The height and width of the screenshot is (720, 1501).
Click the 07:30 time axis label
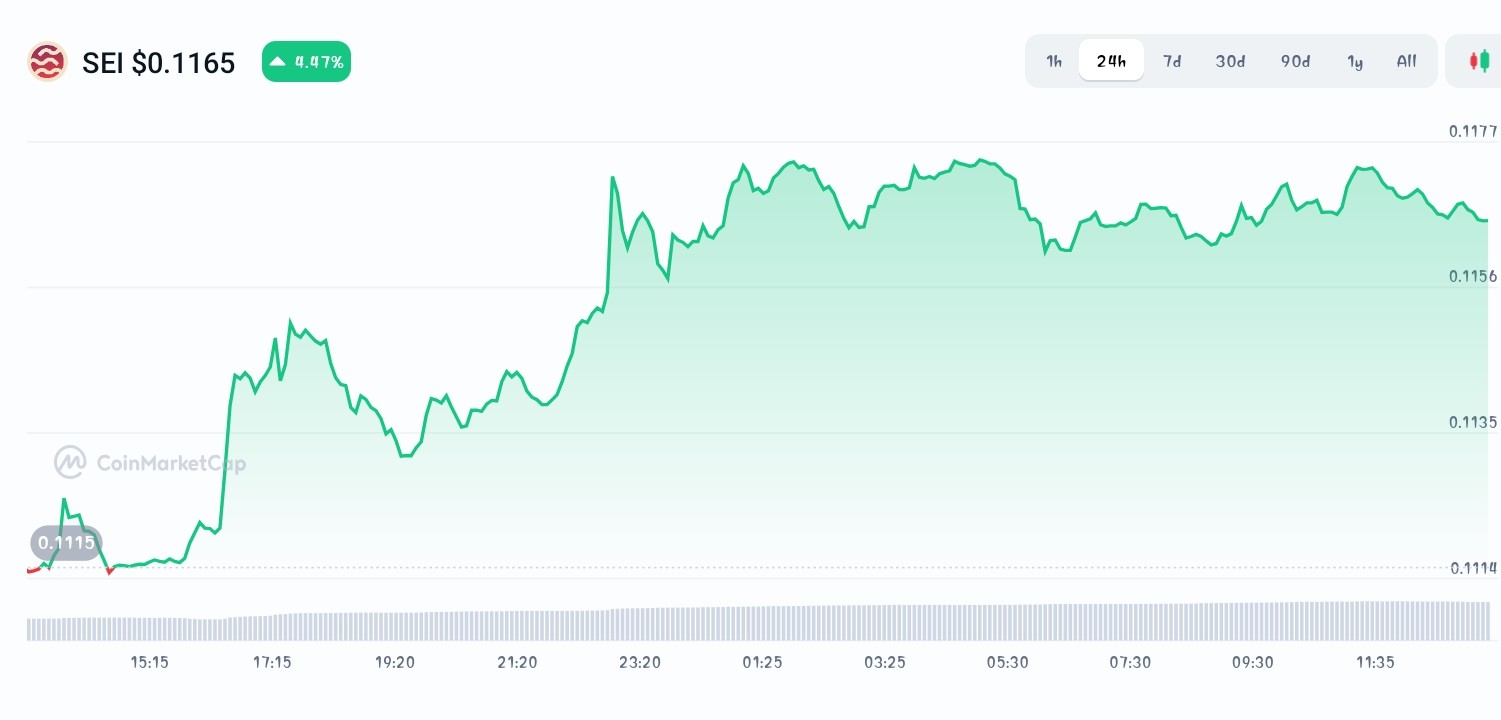(x=1130, y=662)
